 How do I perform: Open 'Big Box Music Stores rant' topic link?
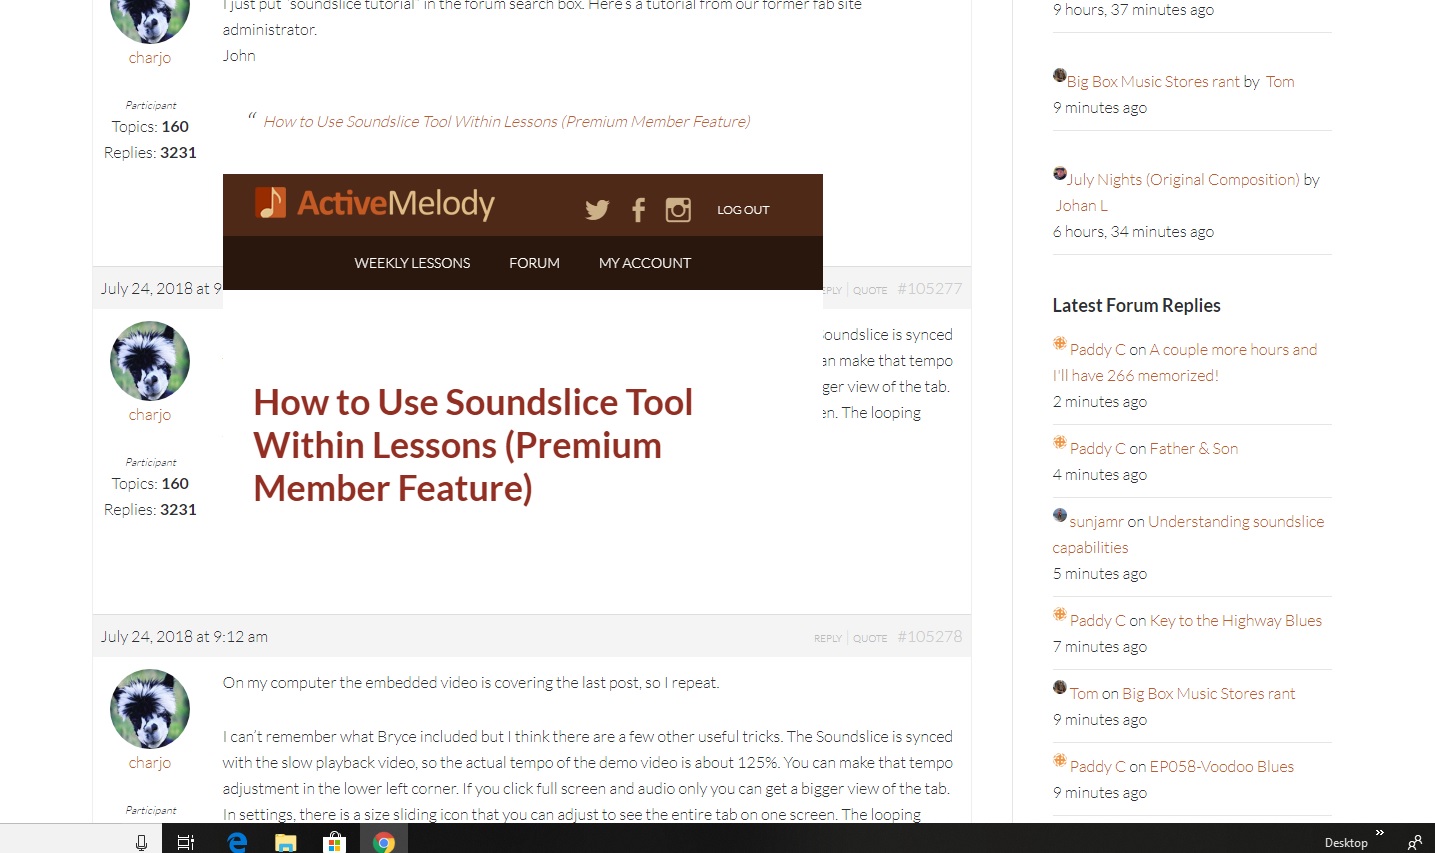pos(1153,82)
